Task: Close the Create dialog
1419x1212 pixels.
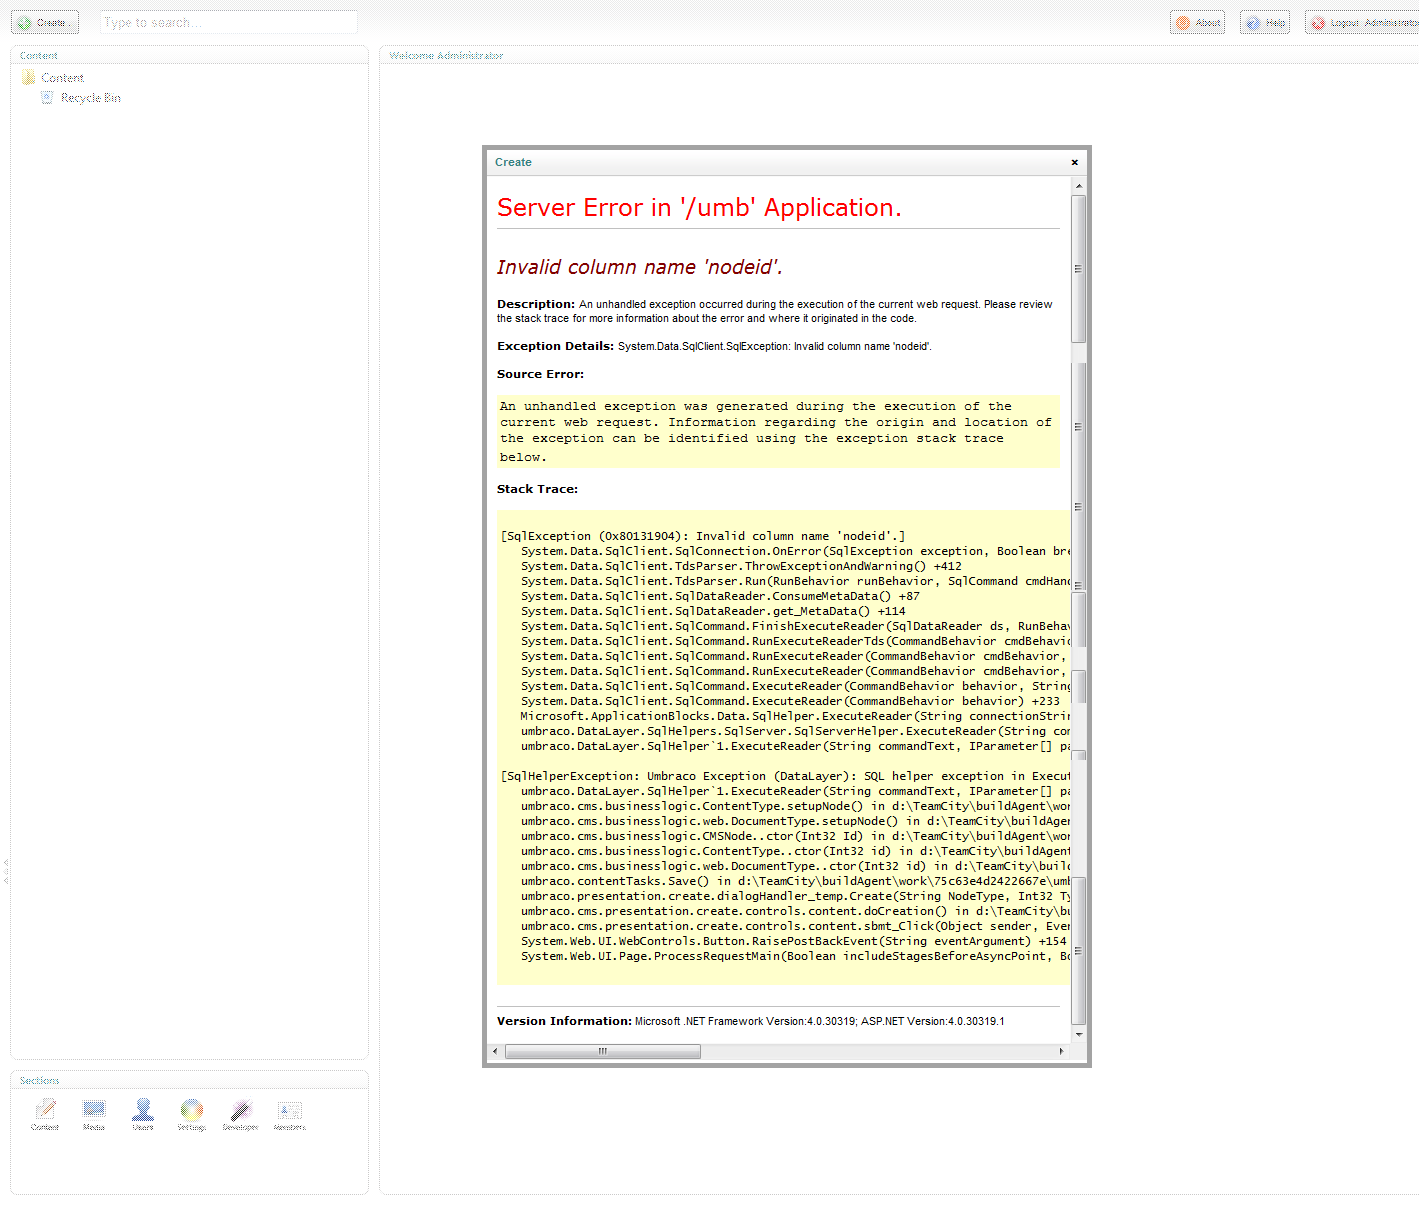Action: pyautogui.click(x=1075, y=162)
